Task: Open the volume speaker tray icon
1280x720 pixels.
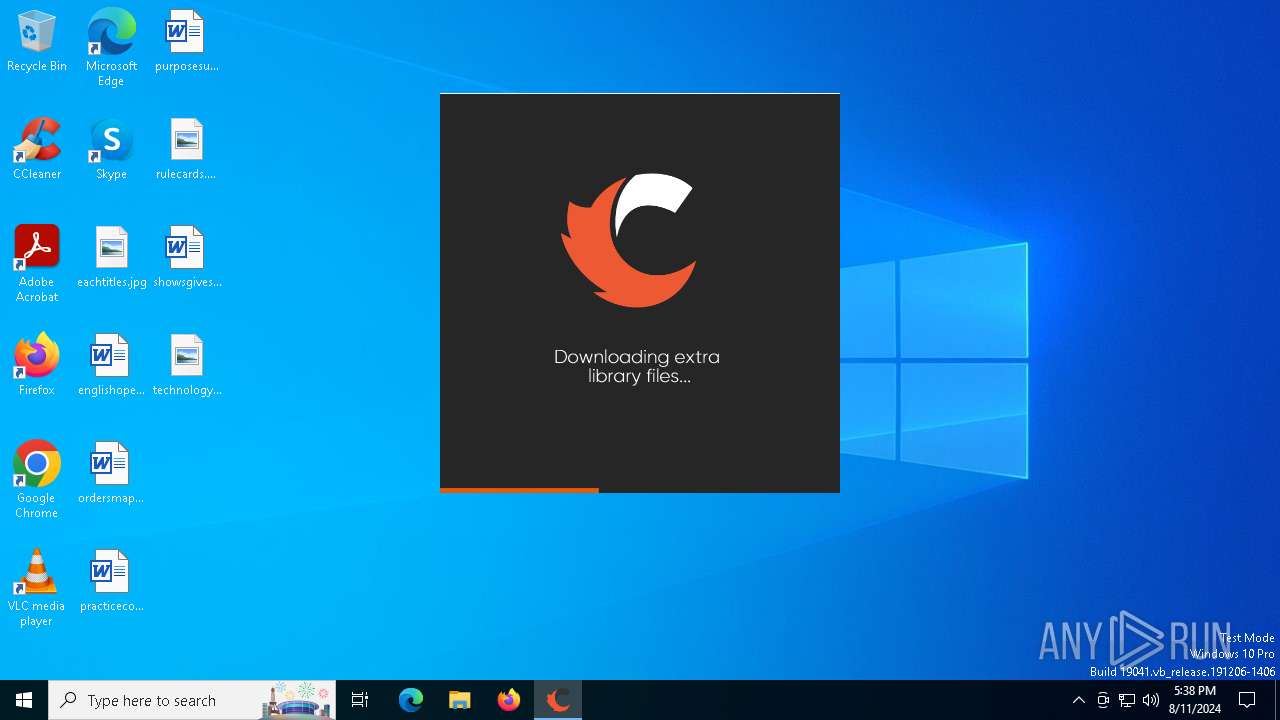Action: click(1151, 700)
